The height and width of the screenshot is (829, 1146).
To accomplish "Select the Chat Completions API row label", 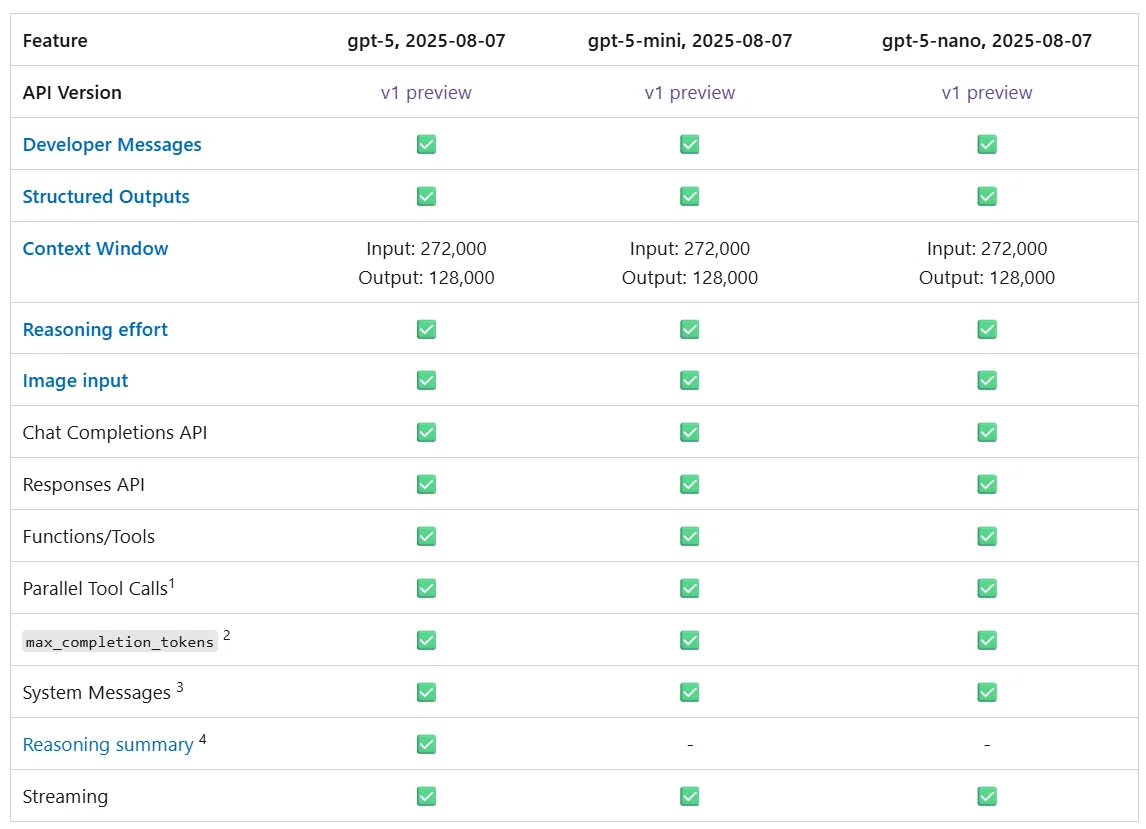I will (x=115, y=433).
